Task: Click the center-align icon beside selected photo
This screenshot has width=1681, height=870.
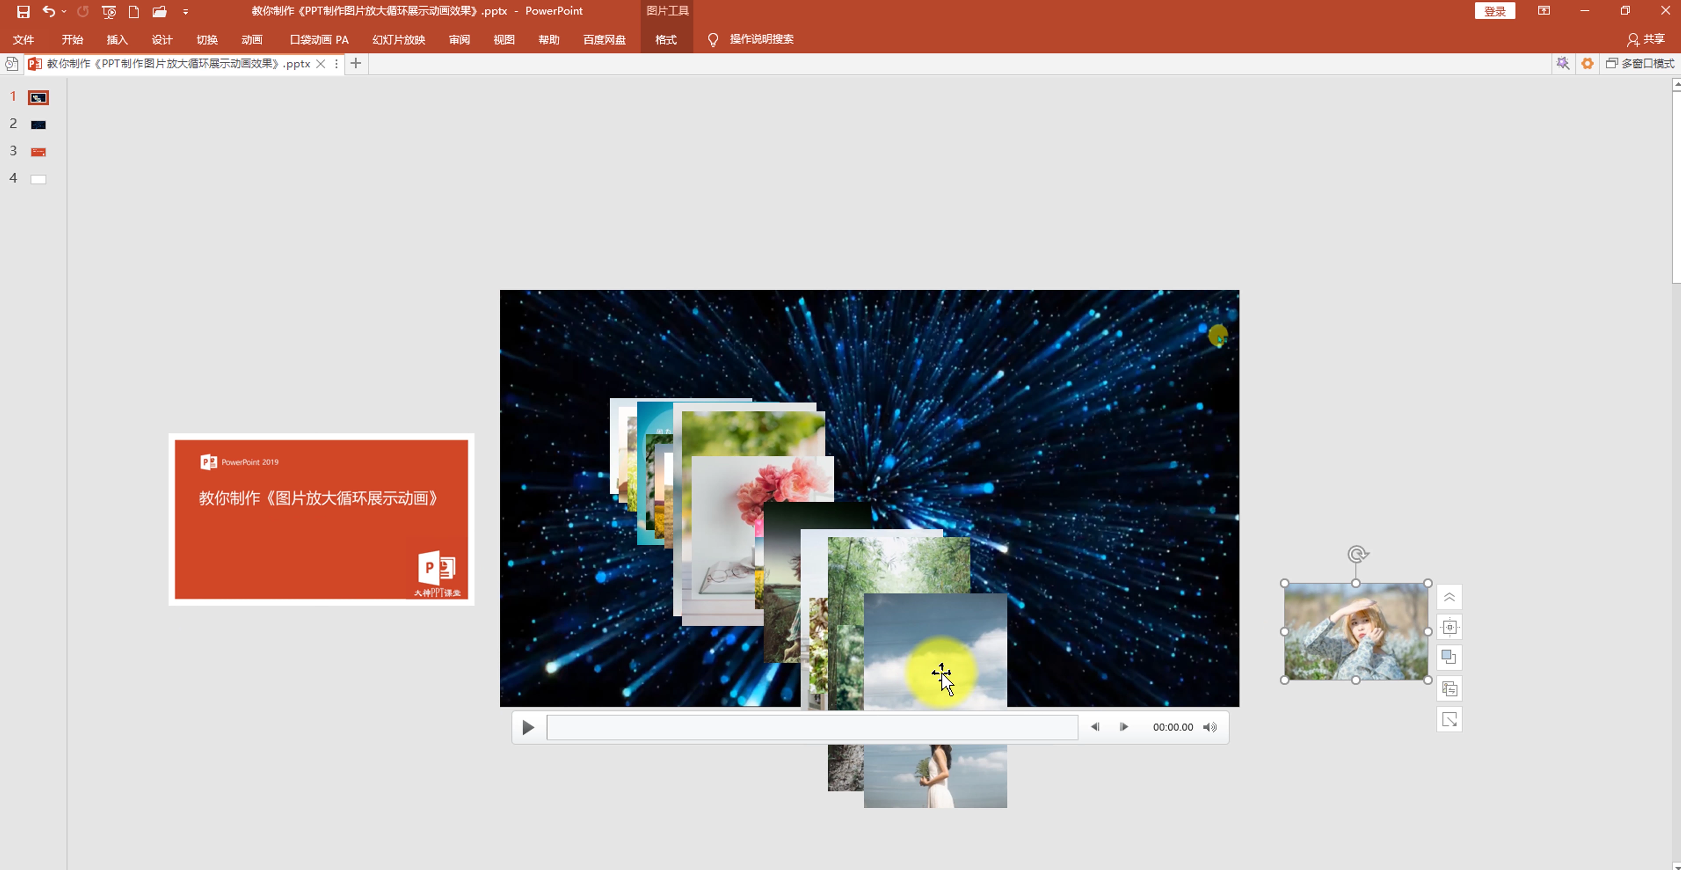Action: 1449,628
